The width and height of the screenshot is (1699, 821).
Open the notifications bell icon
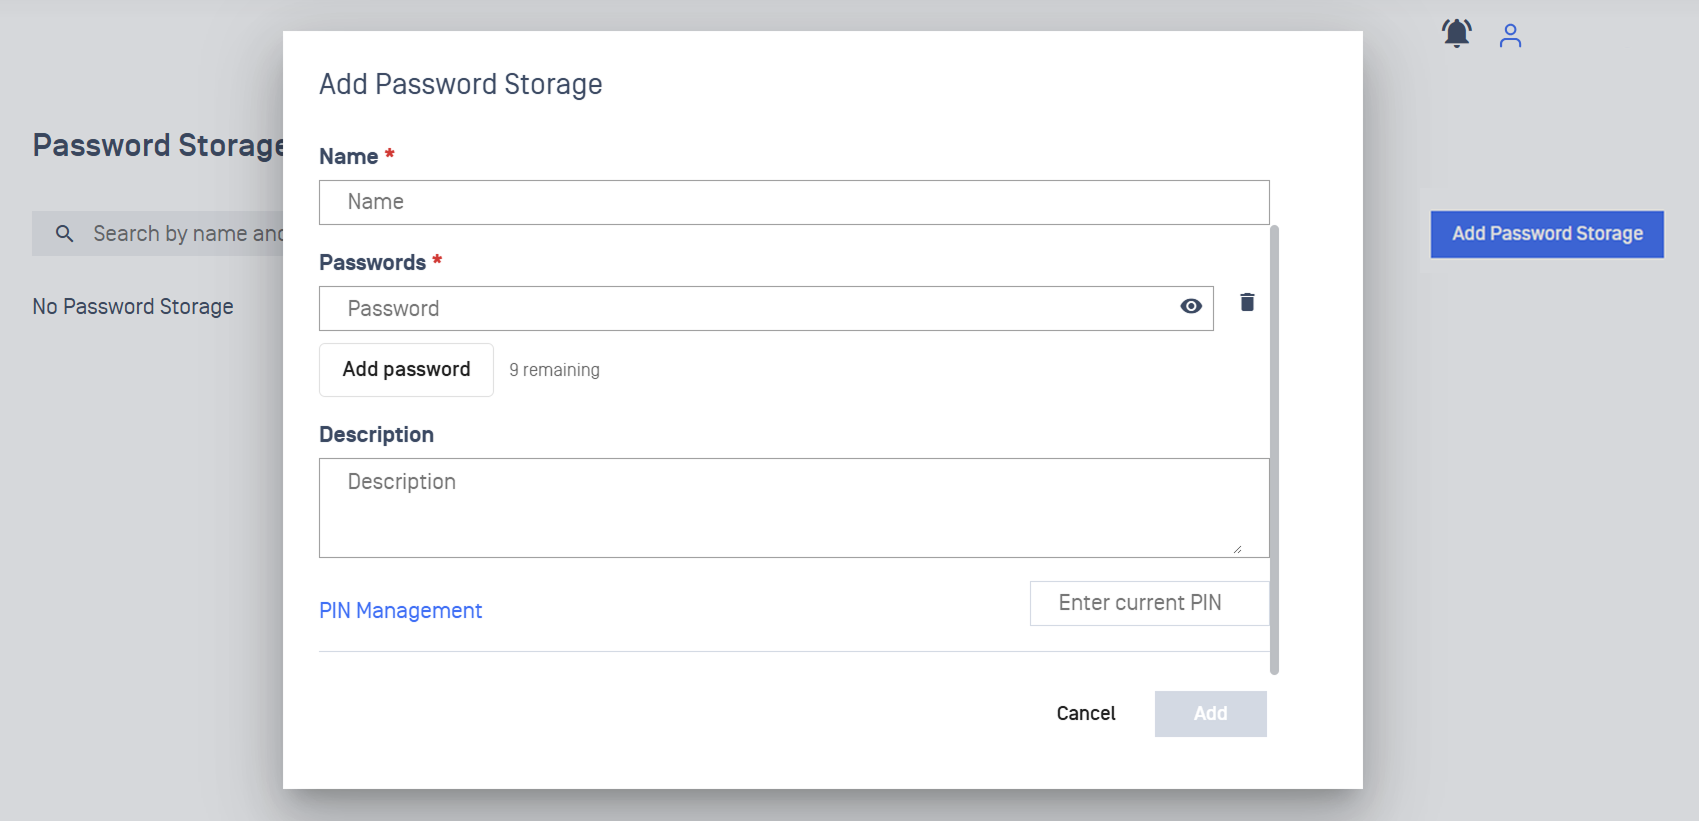(x=1456, y=34)
